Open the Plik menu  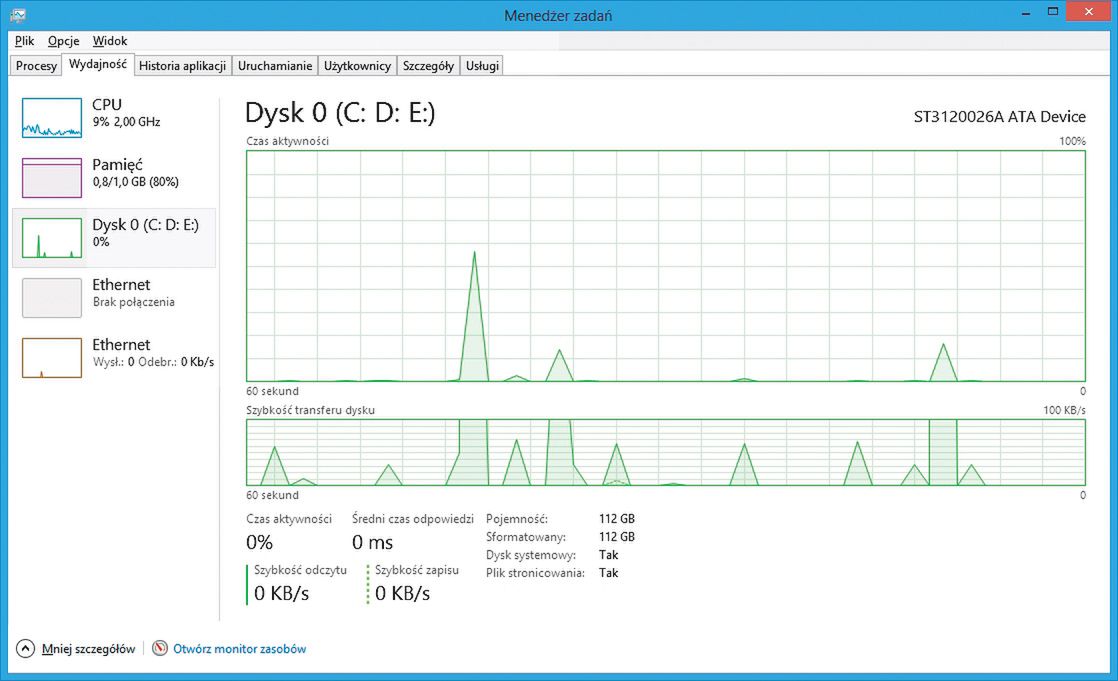[x=24, y=41]
